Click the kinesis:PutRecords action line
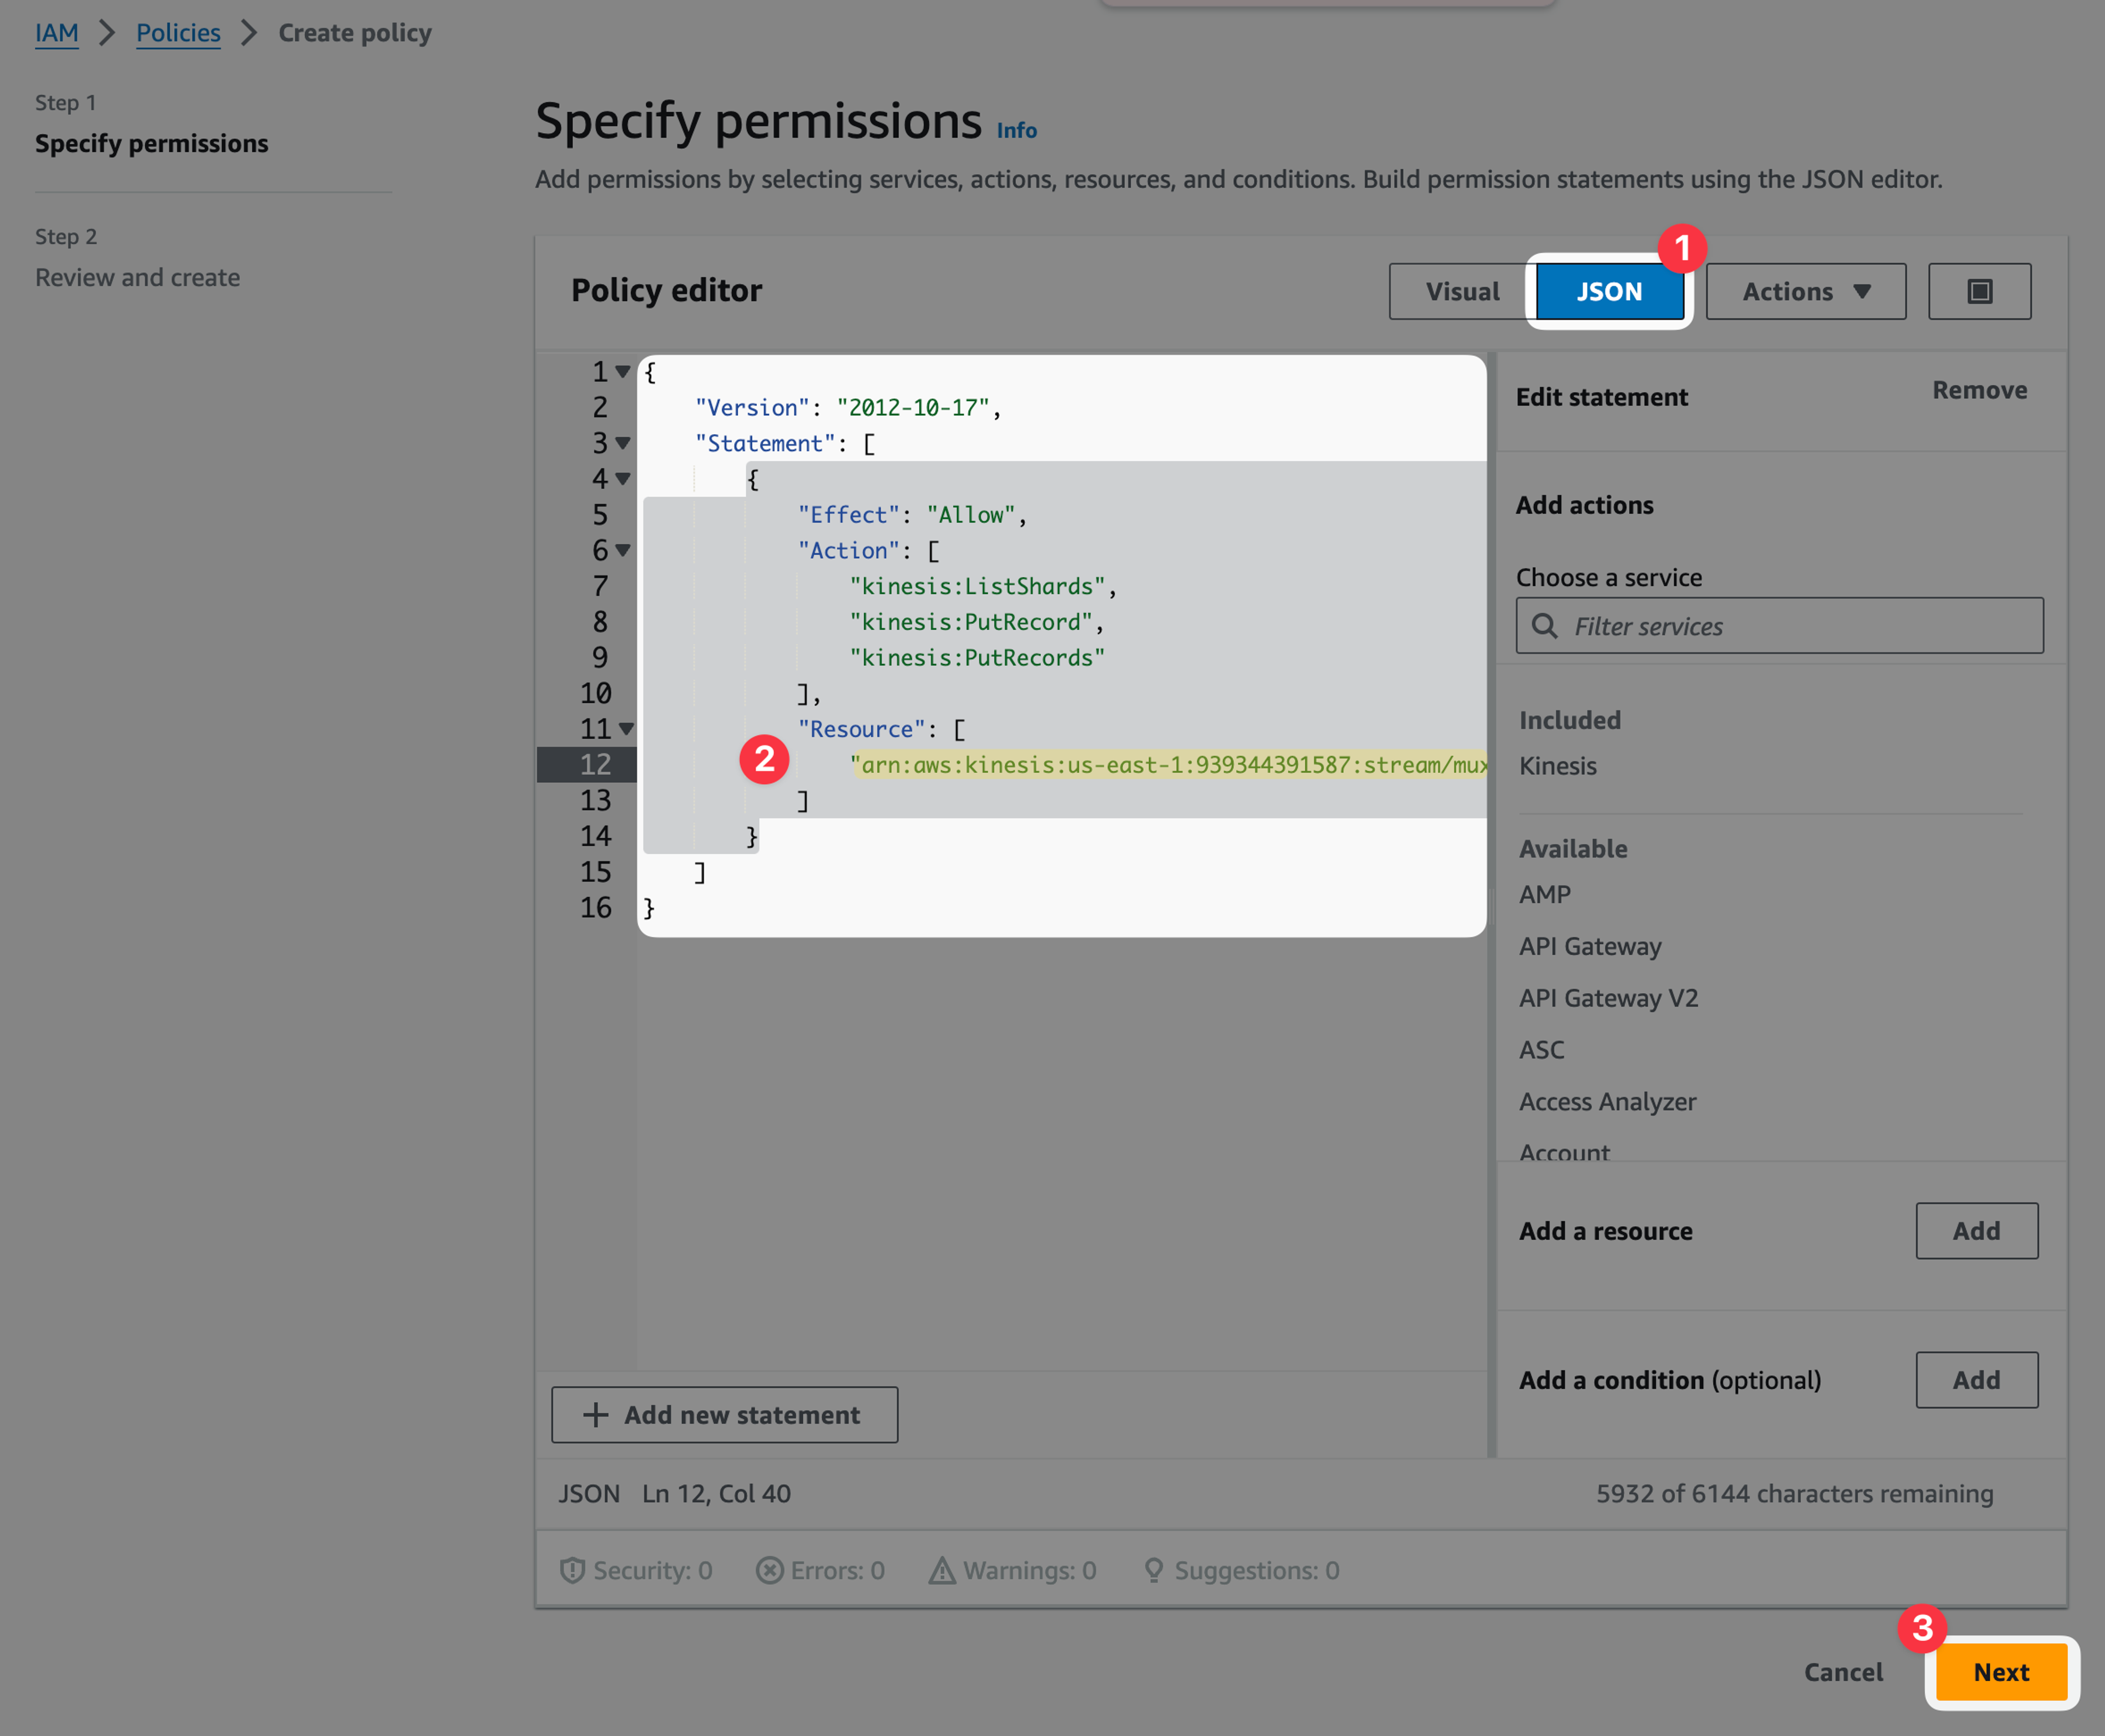The image size is (2105, 1736). pos(976,658)
